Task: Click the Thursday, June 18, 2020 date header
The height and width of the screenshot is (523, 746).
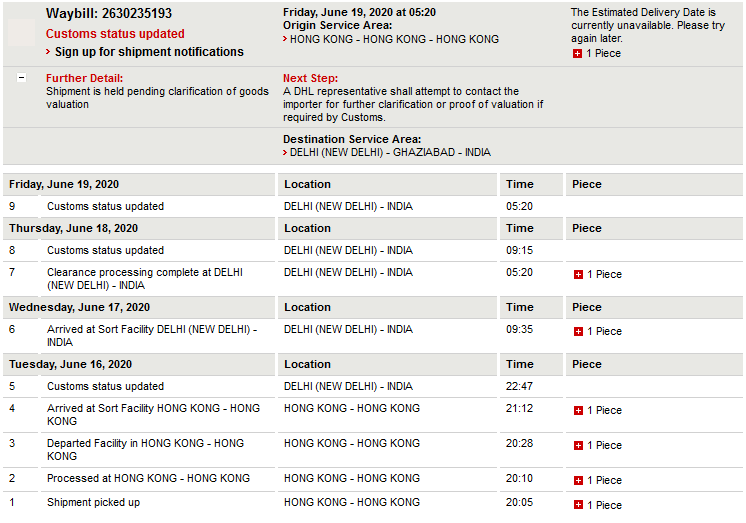Action: 73,228
